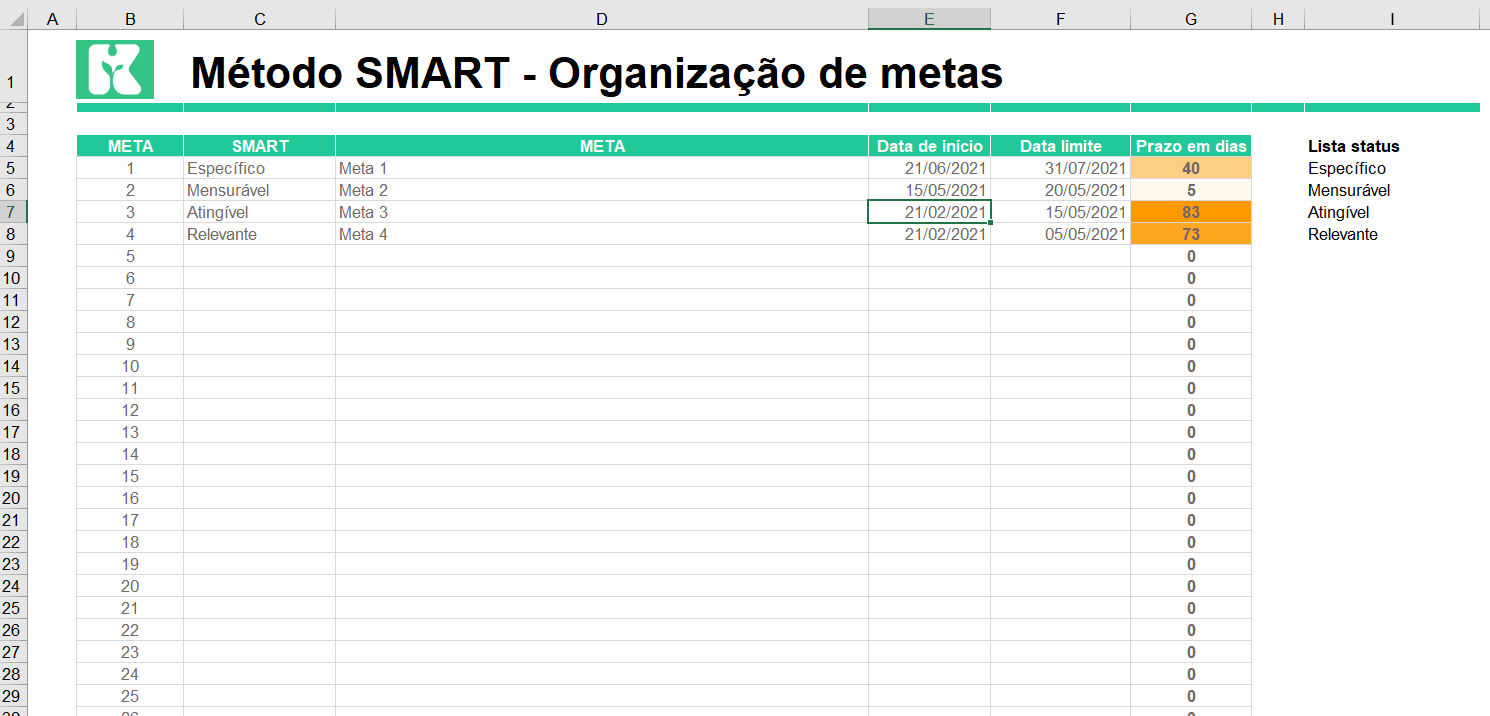The image size is (1490, 716).
Task: Click the Lista status heading
Action: (x=1353, y=146)
